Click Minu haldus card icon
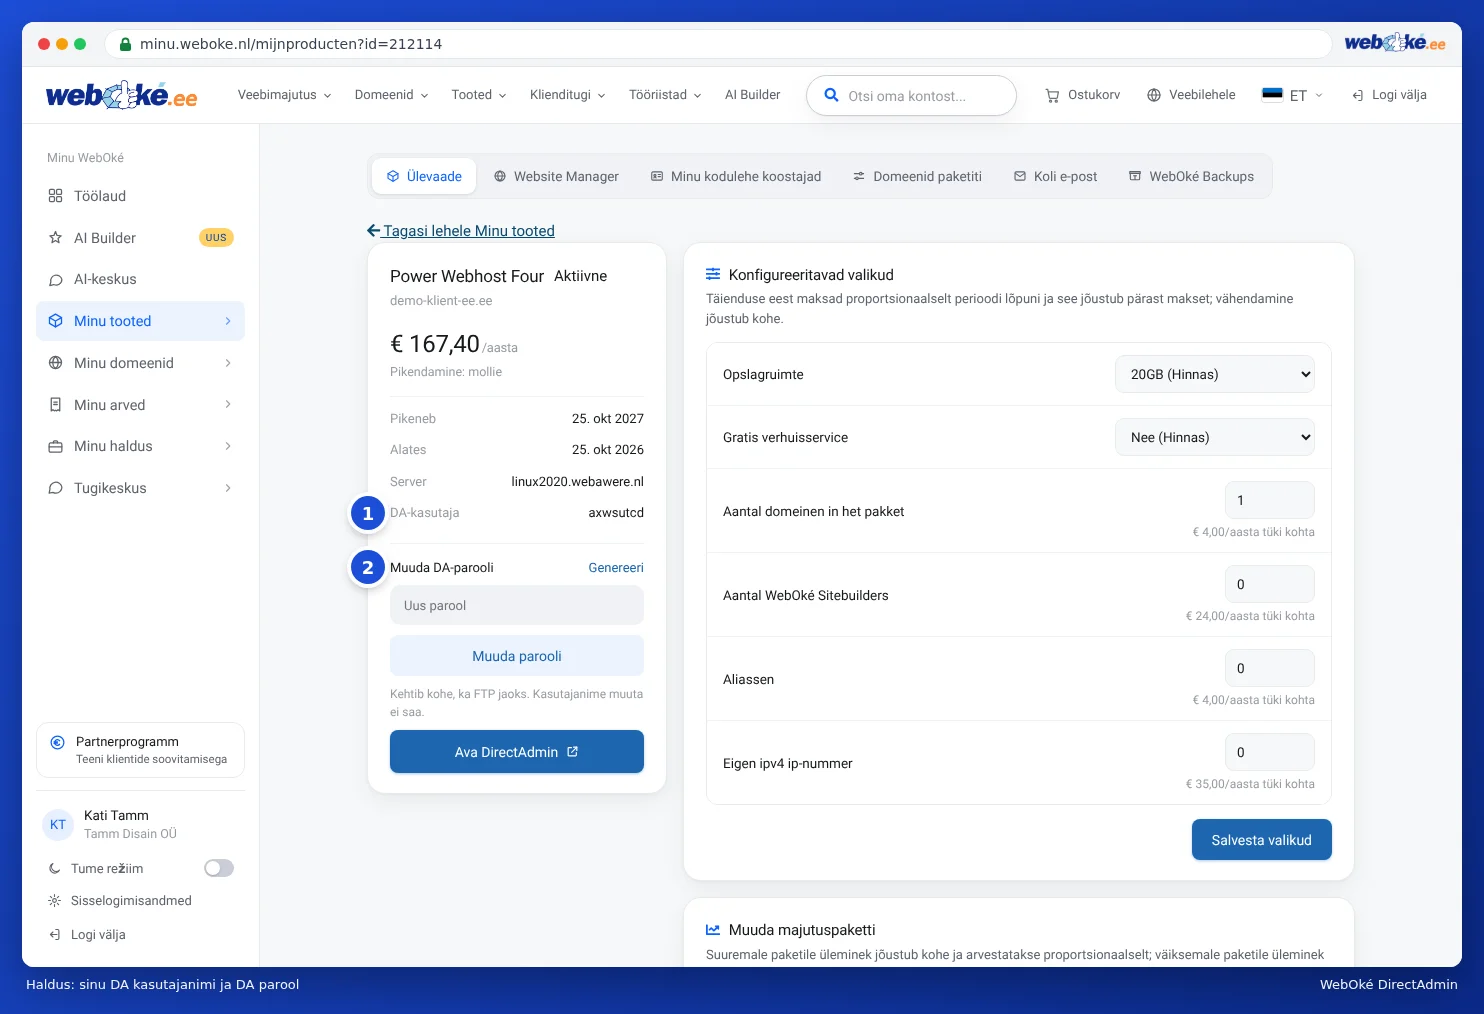Viewport: 1484px width, 1014px height. [x=55, y=446]
